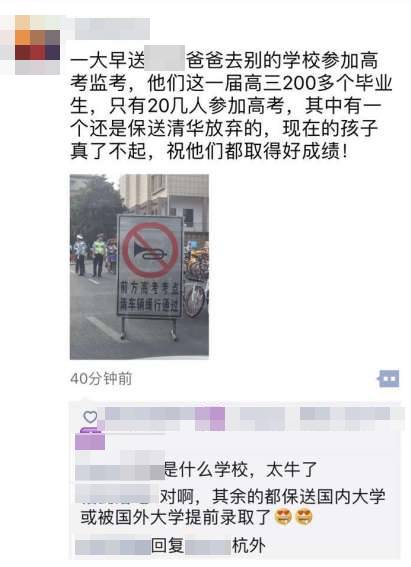The height and width of the screenshot is (567, 411).
Task: Open the poster's pixelated profile avatar
Action: coord(37,45)
